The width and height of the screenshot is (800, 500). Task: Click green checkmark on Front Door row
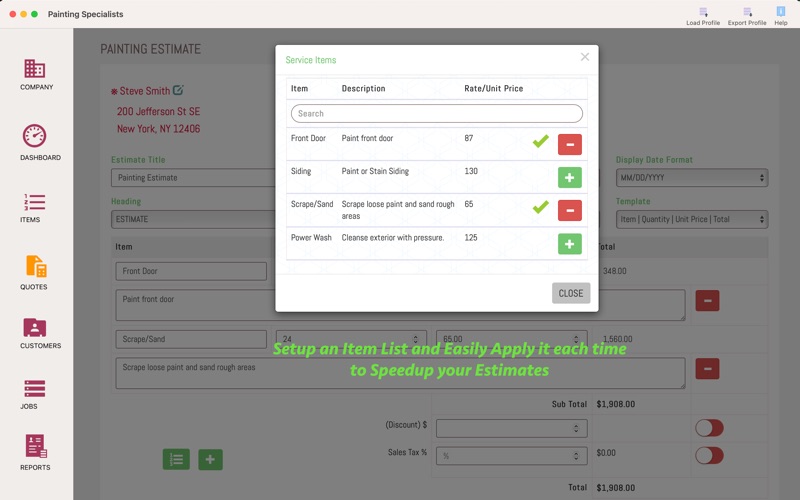(x=541, y=141)
